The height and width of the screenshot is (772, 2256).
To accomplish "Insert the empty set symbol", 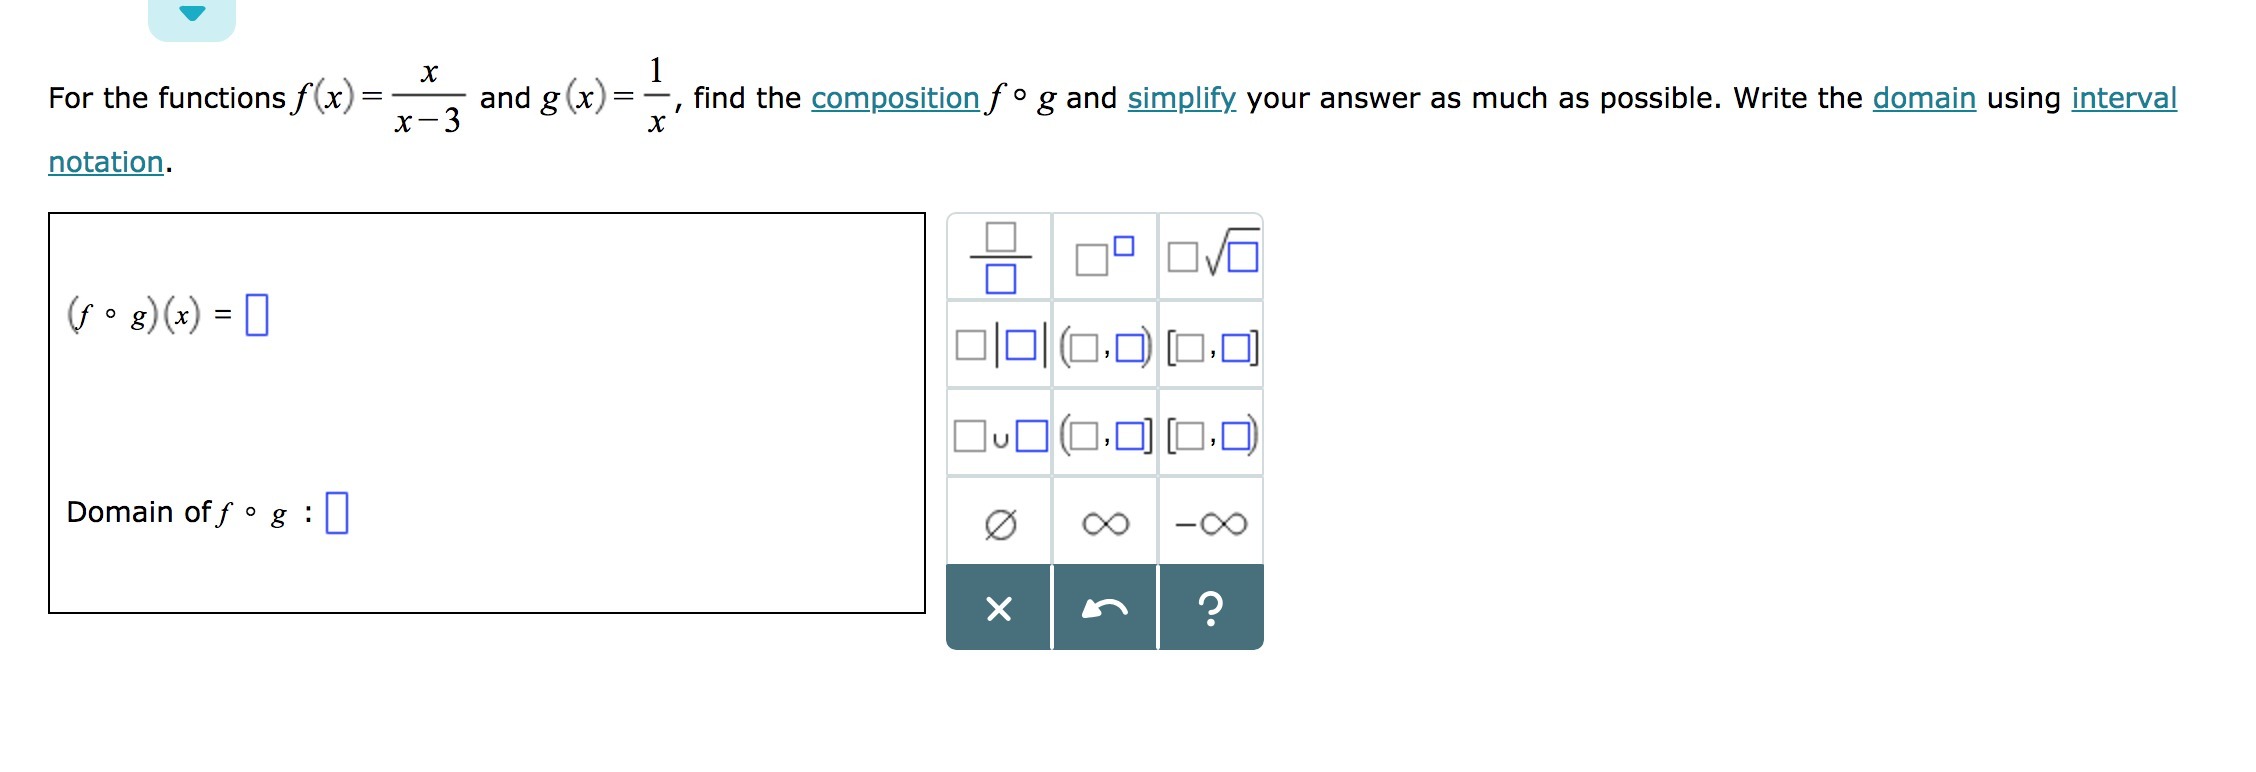I will click(1000, 523).
